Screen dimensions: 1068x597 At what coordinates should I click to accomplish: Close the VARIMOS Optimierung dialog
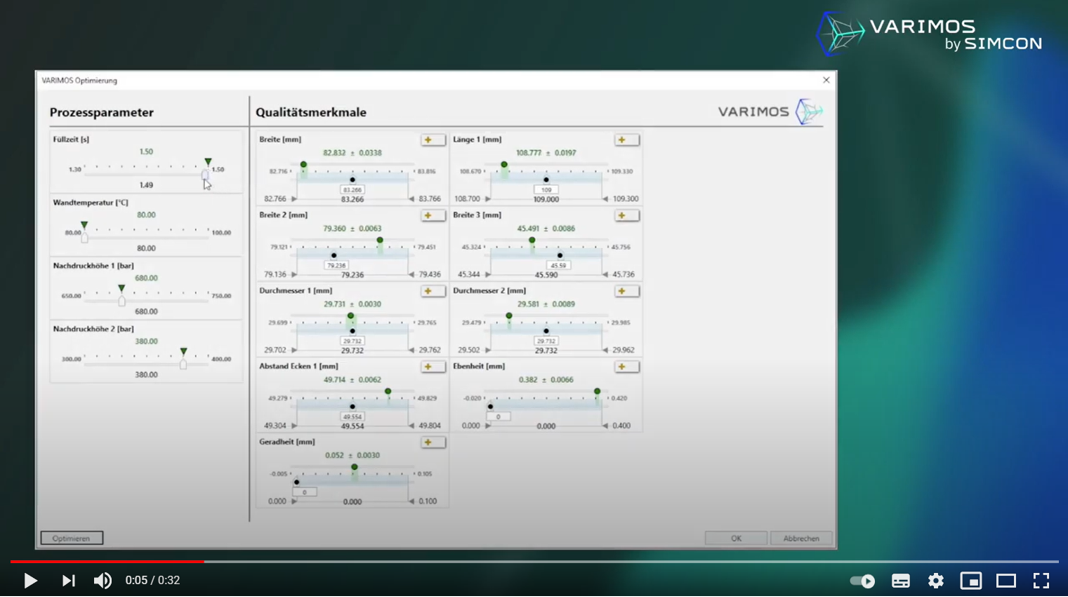(x=826, y=80)
